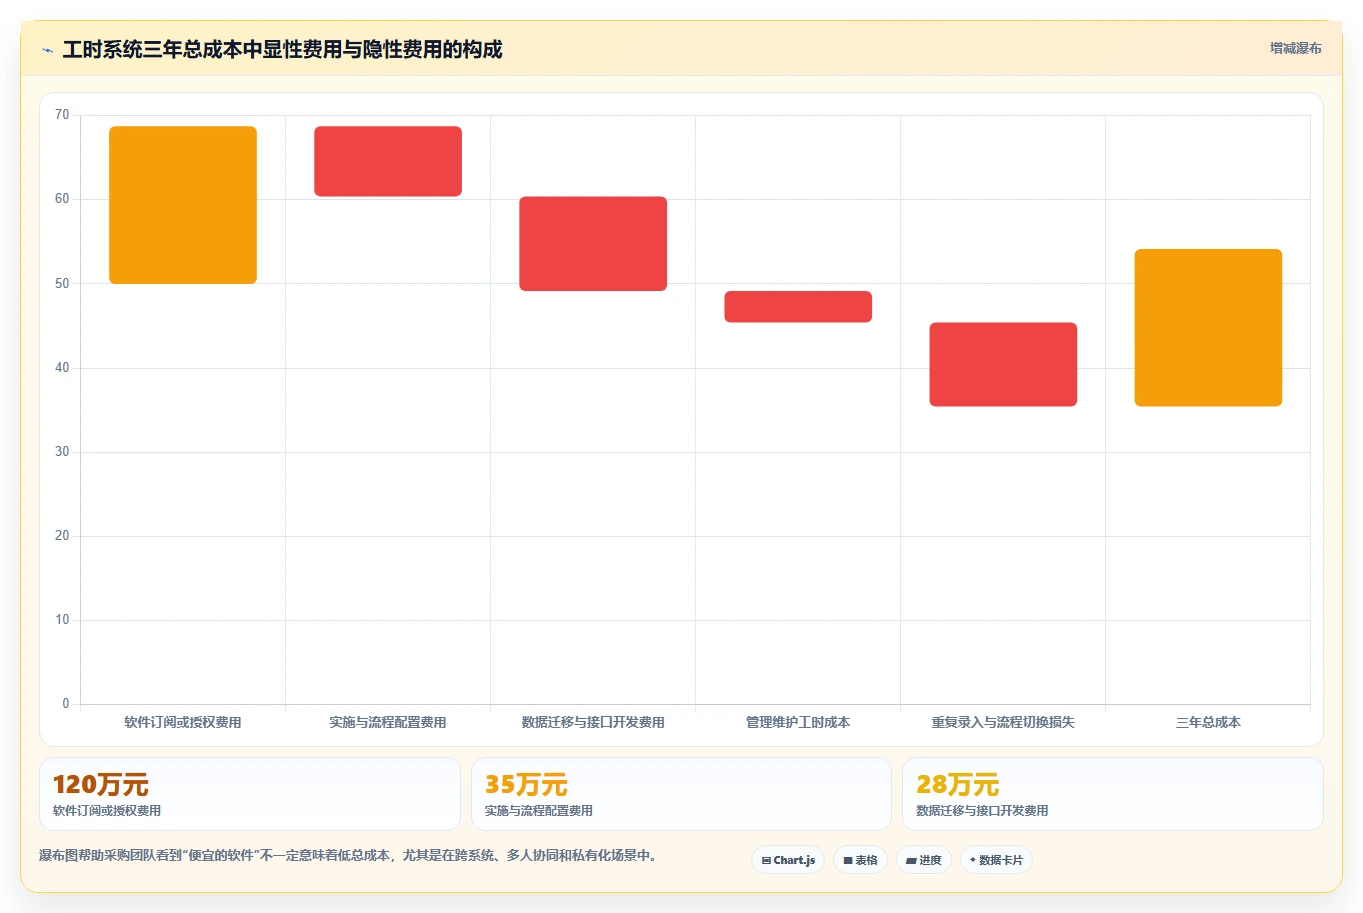Screen dimensions: 1363x913
Task: Click the axis label 实施与流程配置费用
Action: [x=388, y=722]
